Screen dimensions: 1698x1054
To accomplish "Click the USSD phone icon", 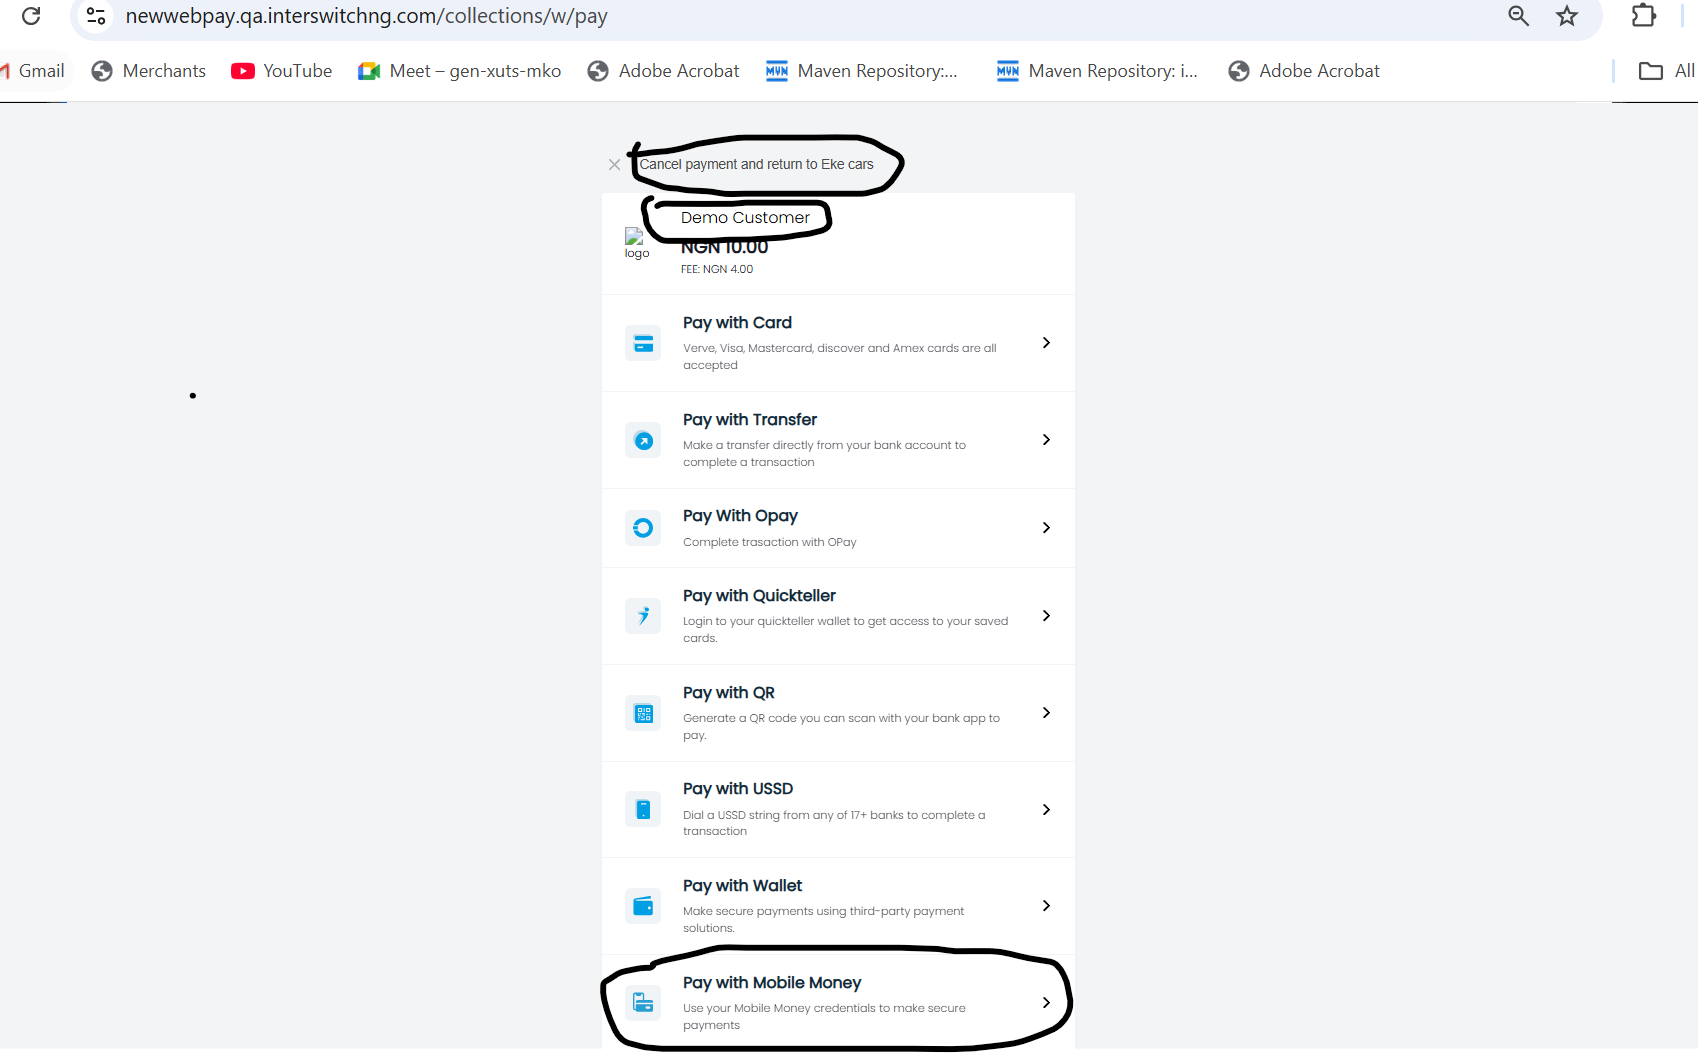I will point(643,810).
